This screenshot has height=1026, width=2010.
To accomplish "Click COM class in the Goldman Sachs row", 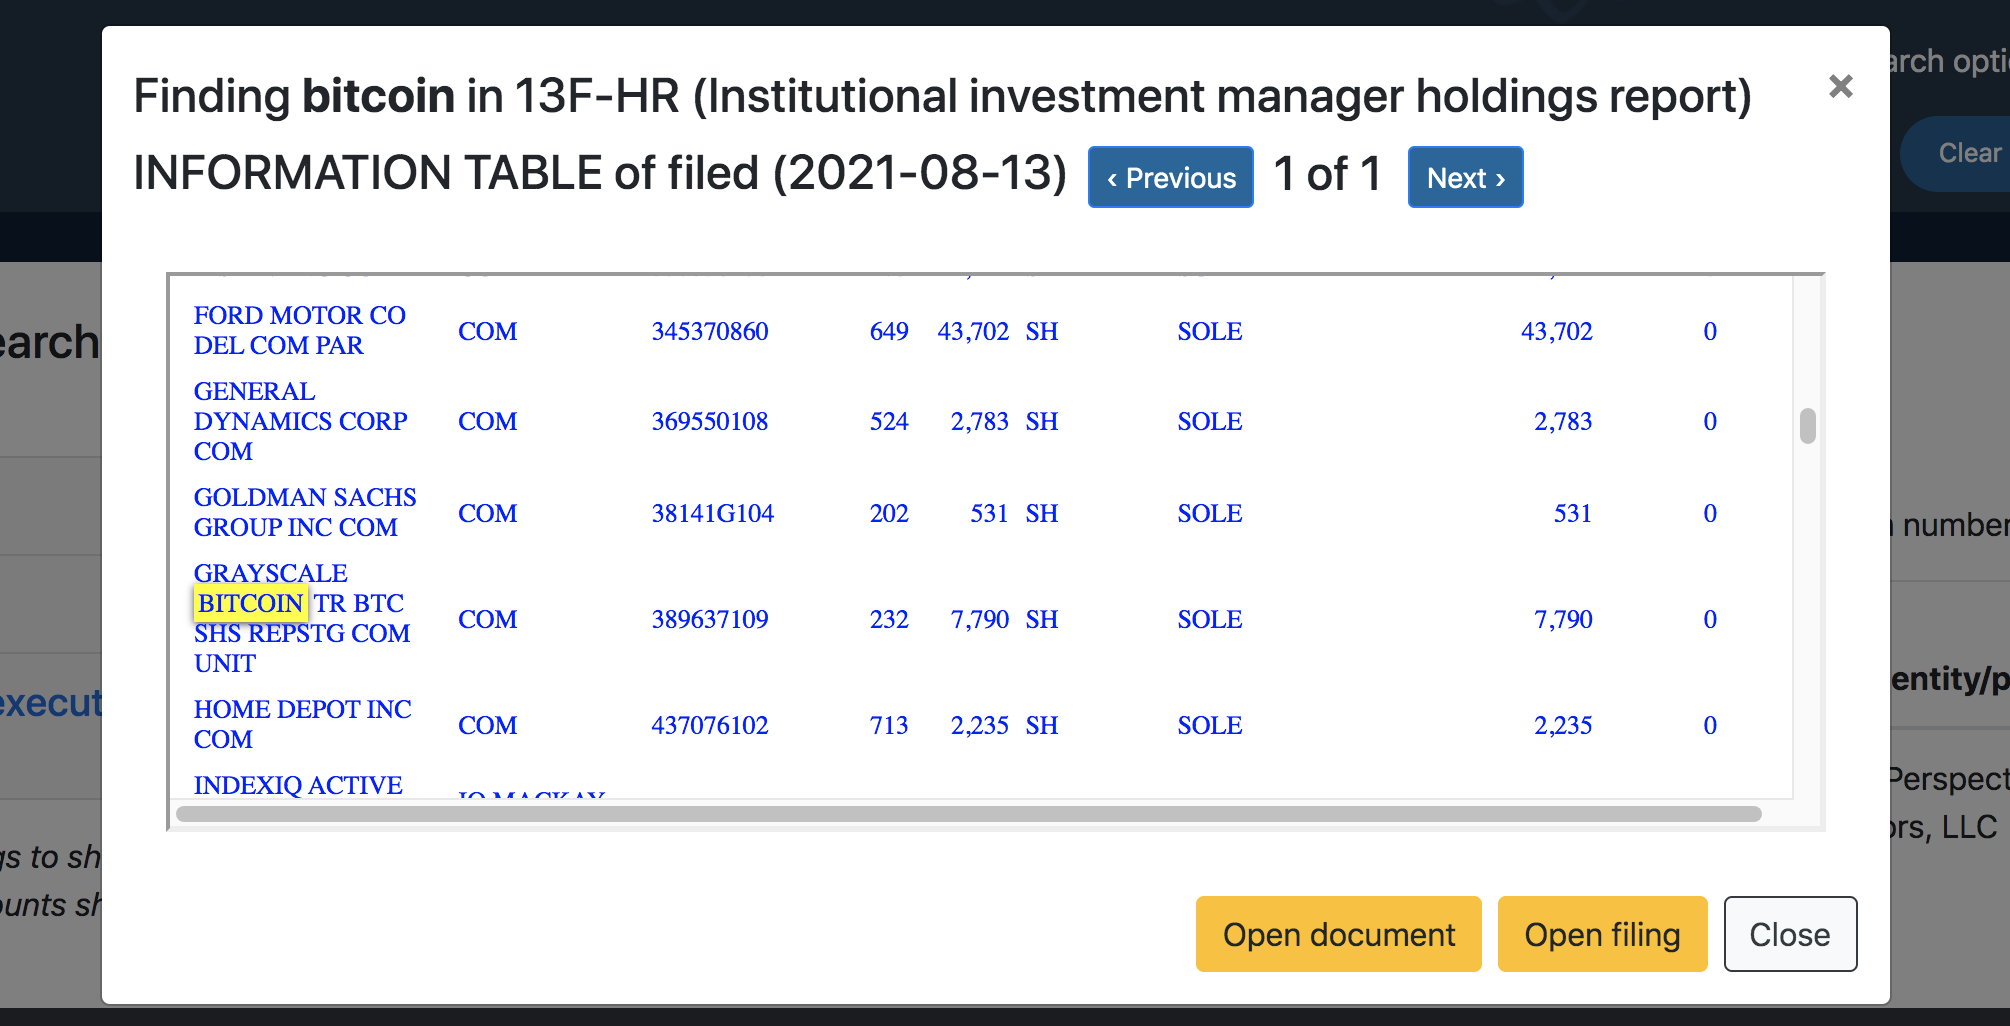I will tap(488, 513).
